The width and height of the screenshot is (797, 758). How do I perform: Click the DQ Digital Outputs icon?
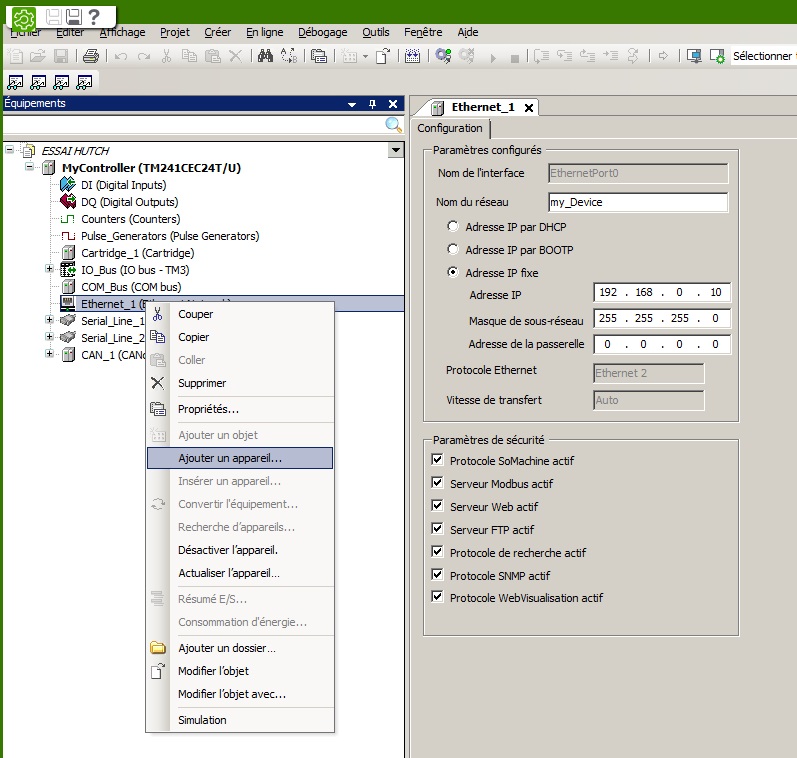point(68,202)
